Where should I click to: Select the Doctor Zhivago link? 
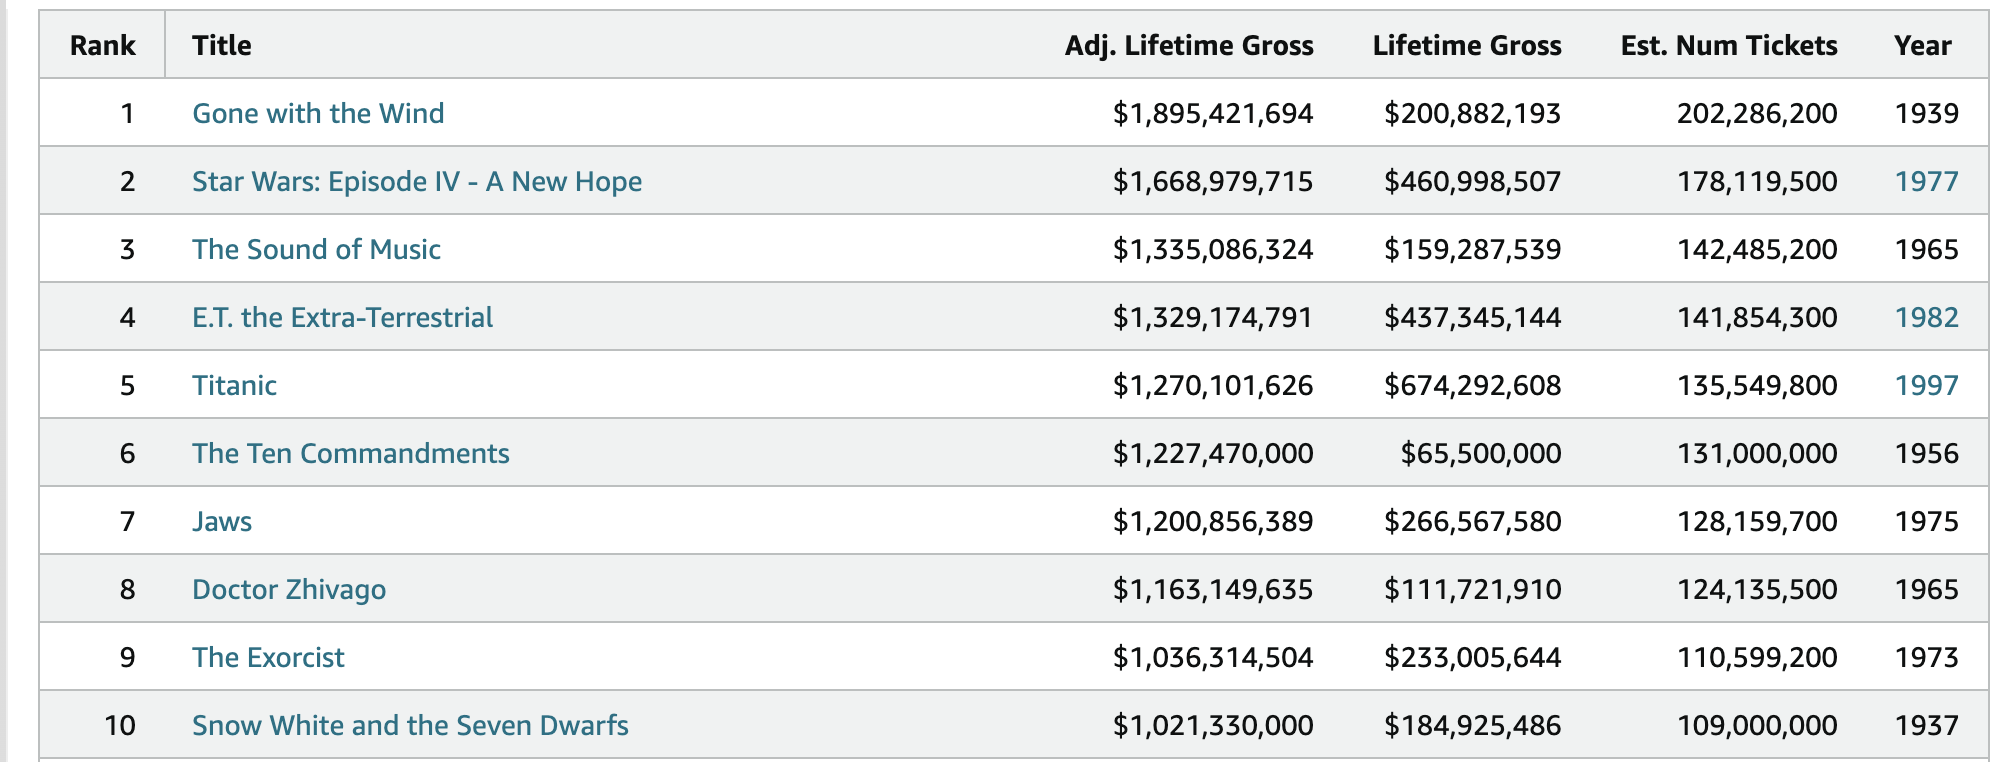coord(289,589)
